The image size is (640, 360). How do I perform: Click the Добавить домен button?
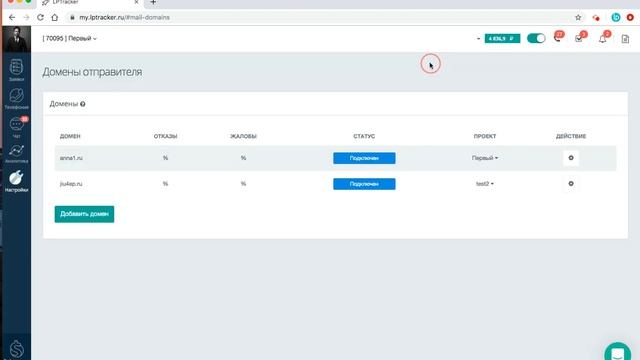[x=84, y=214]
